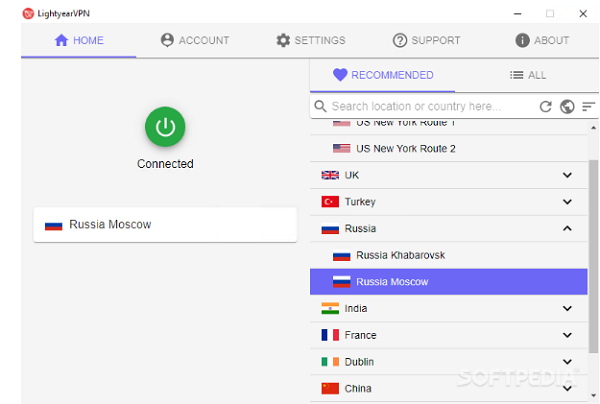Click the green power button to disconnect
This screenshot has height=404, width=600.
tap(165, 127)
